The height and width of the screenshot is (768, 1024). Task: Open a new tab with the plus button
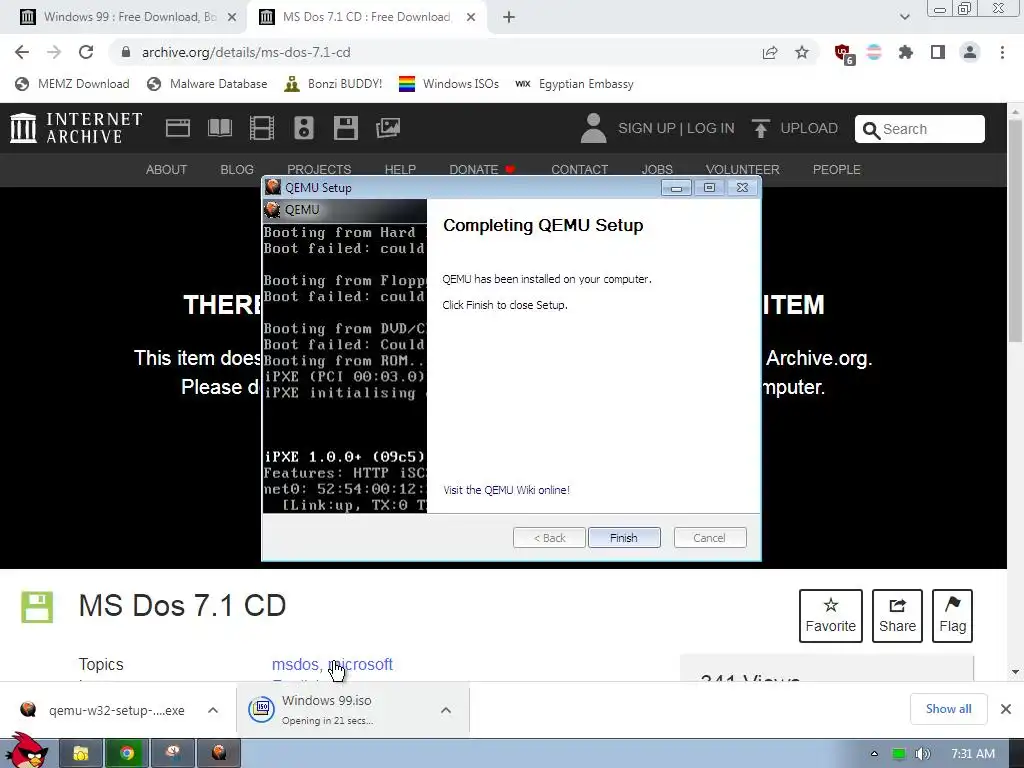(x=509, y=18)
